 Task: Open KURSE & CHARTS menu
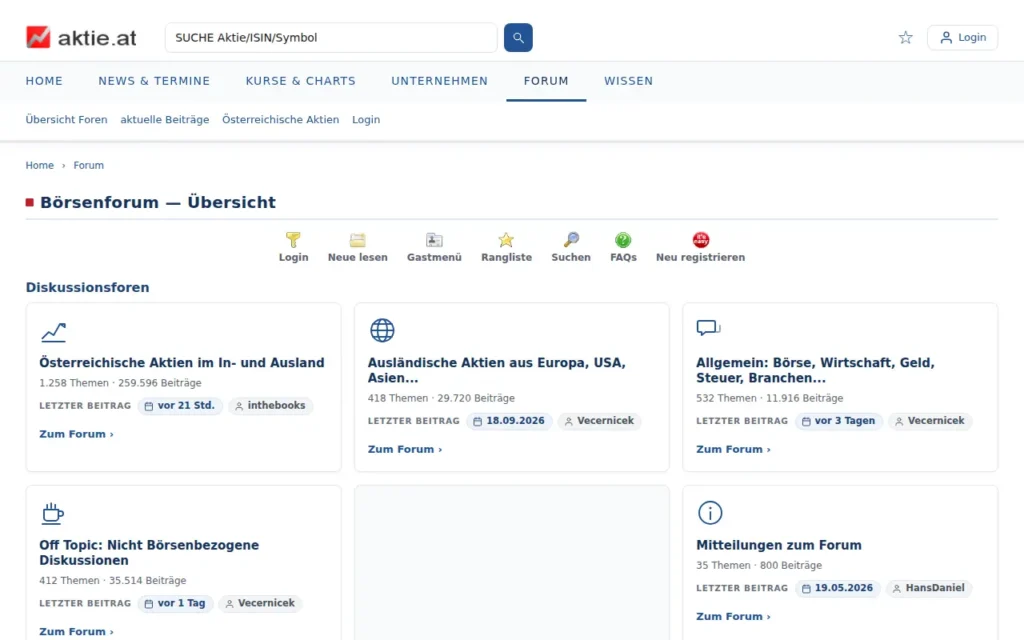(300, 81)
